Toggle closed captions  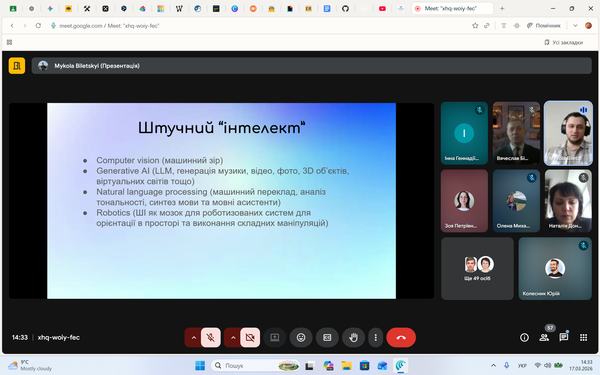tap(327, 338)
